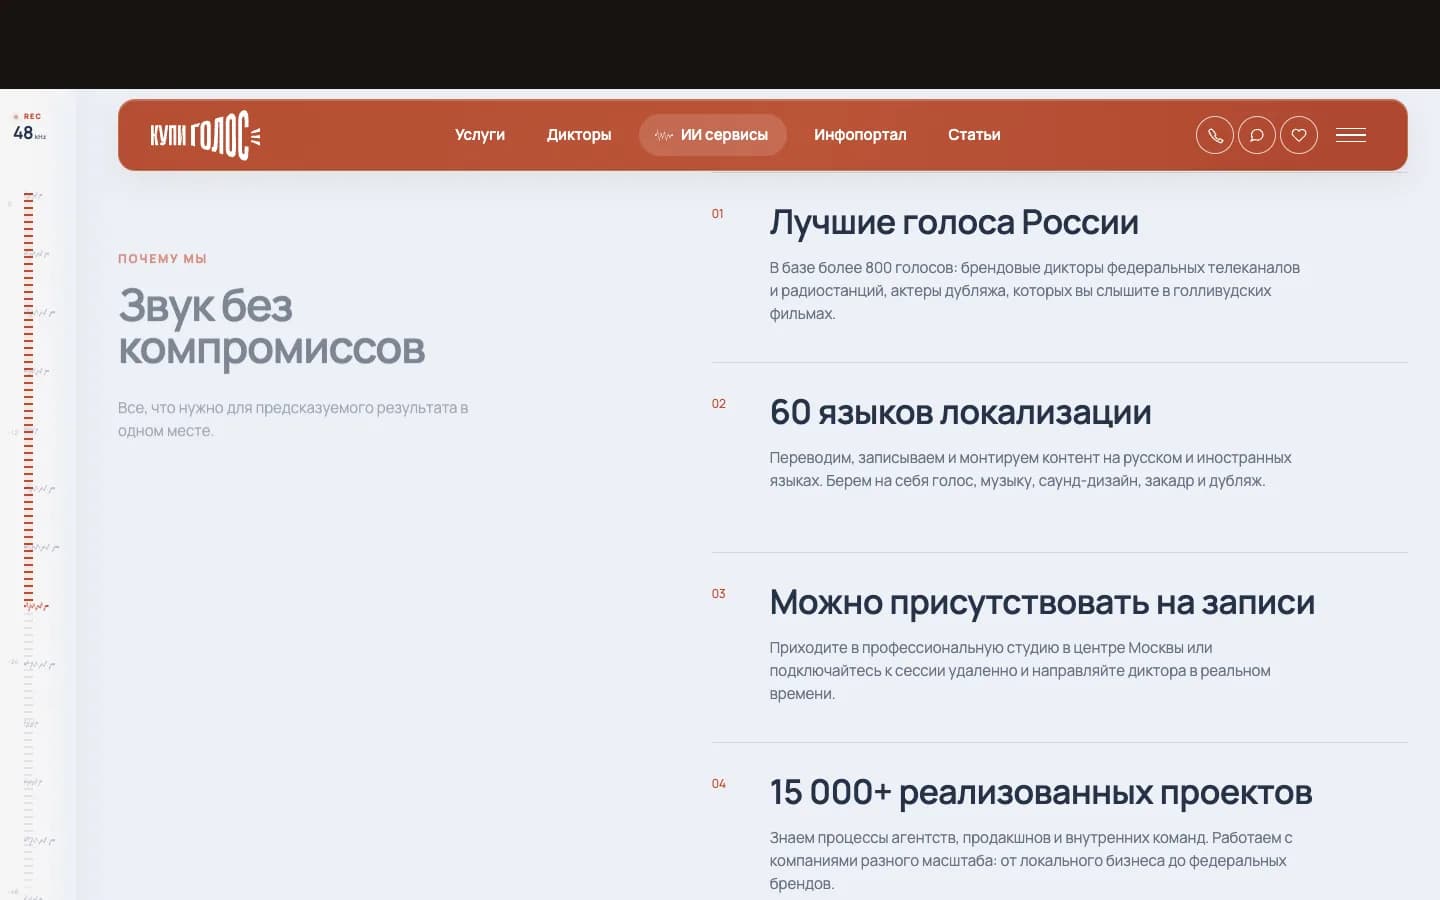Open the chat bubble icon button
This screenshot has height=900, width=1440.
(x=1257, y=135)
